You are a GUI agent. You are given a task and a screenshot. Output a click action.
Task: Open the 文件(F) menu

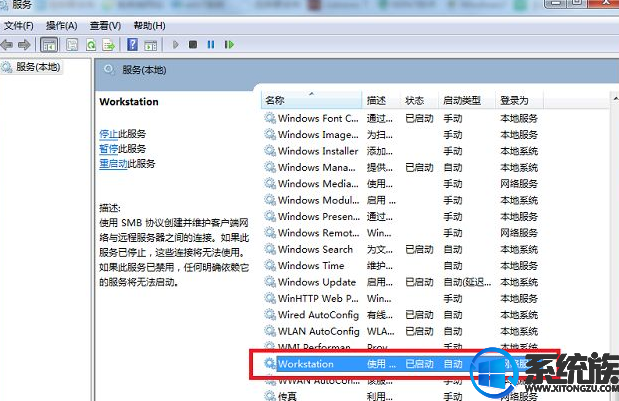pos(19,26)
